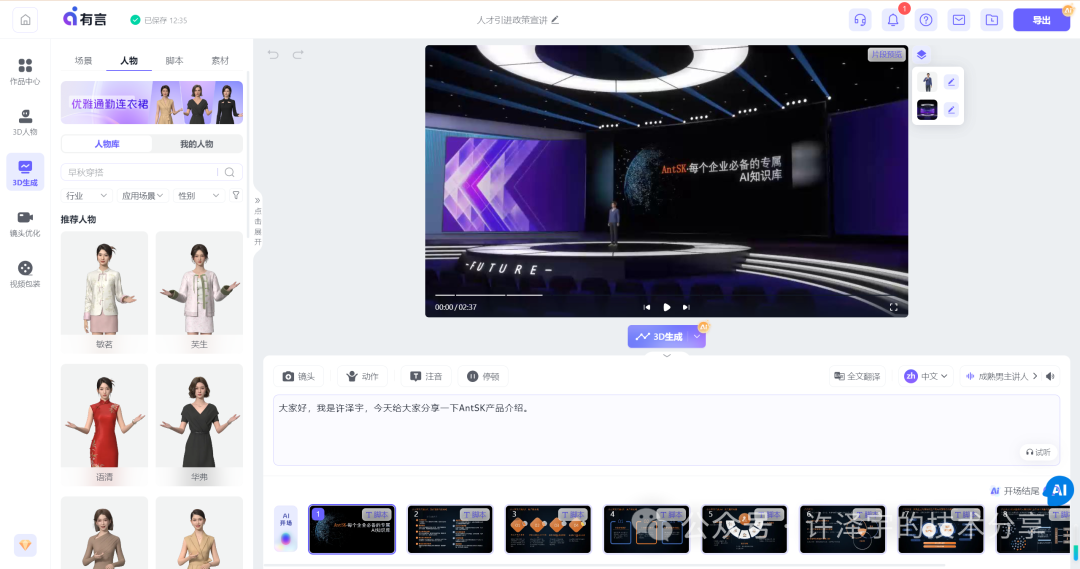Click the 早秋穿搭 search field

pos(143,172)
